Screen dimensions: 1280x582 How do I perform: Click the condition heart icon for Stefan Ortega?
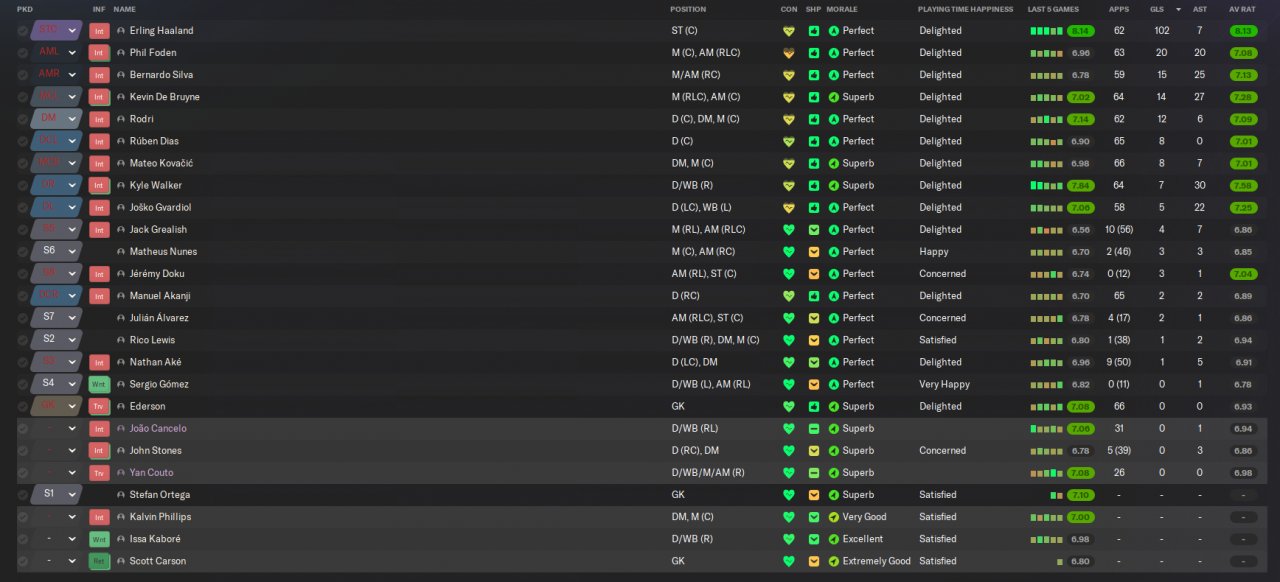788,495
